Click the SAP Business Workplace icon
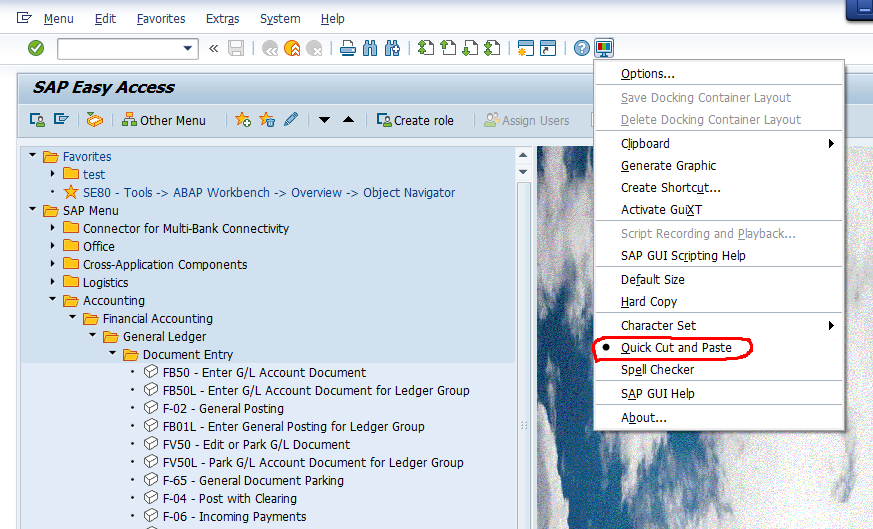Viewport: 873px width, 529px height. pyautogui.click(x=95, y=120)
